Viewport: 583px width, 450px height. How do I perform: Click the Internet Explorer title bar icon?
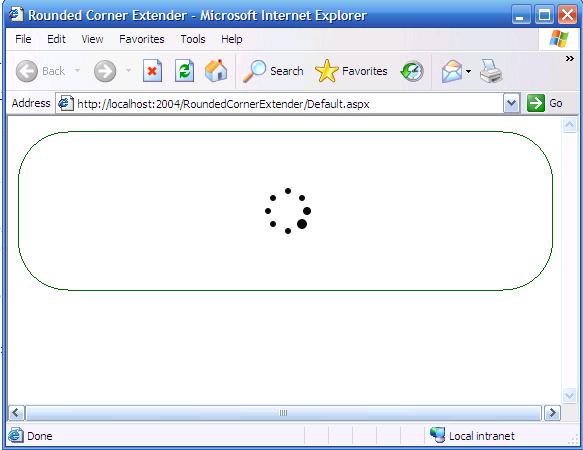(x=16, y=15)
